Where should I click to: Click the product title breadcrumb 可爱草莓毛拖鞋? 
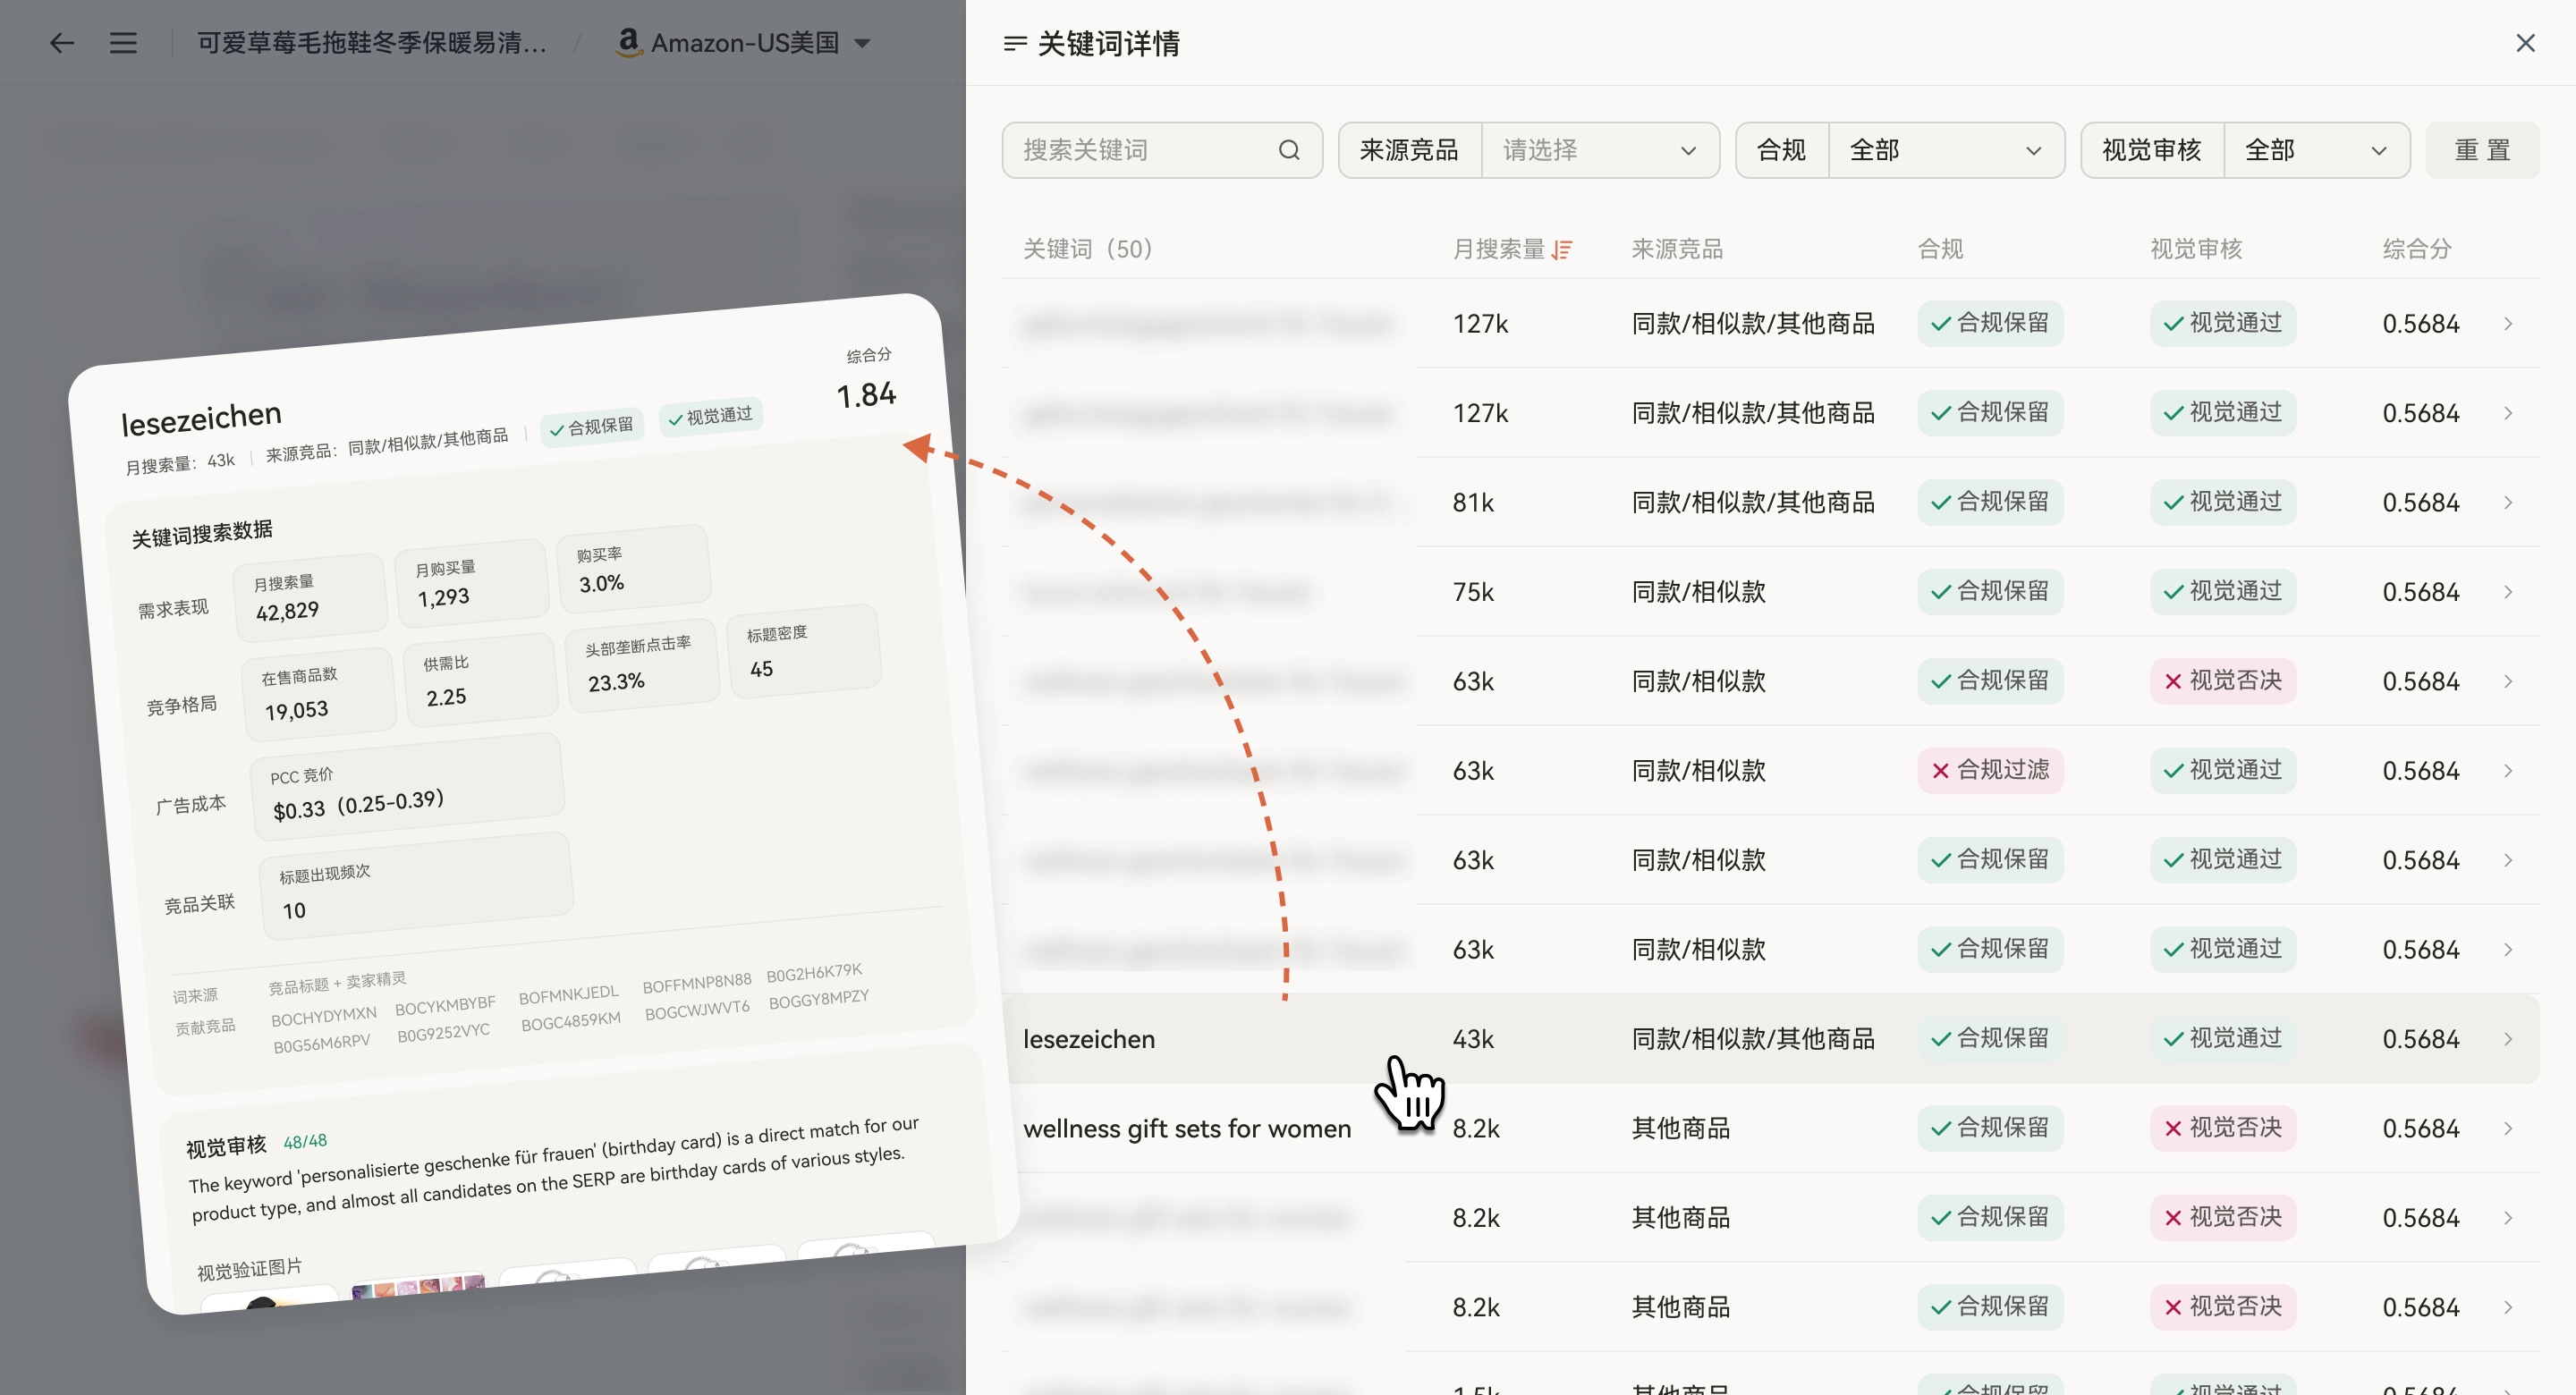point(372,43)
